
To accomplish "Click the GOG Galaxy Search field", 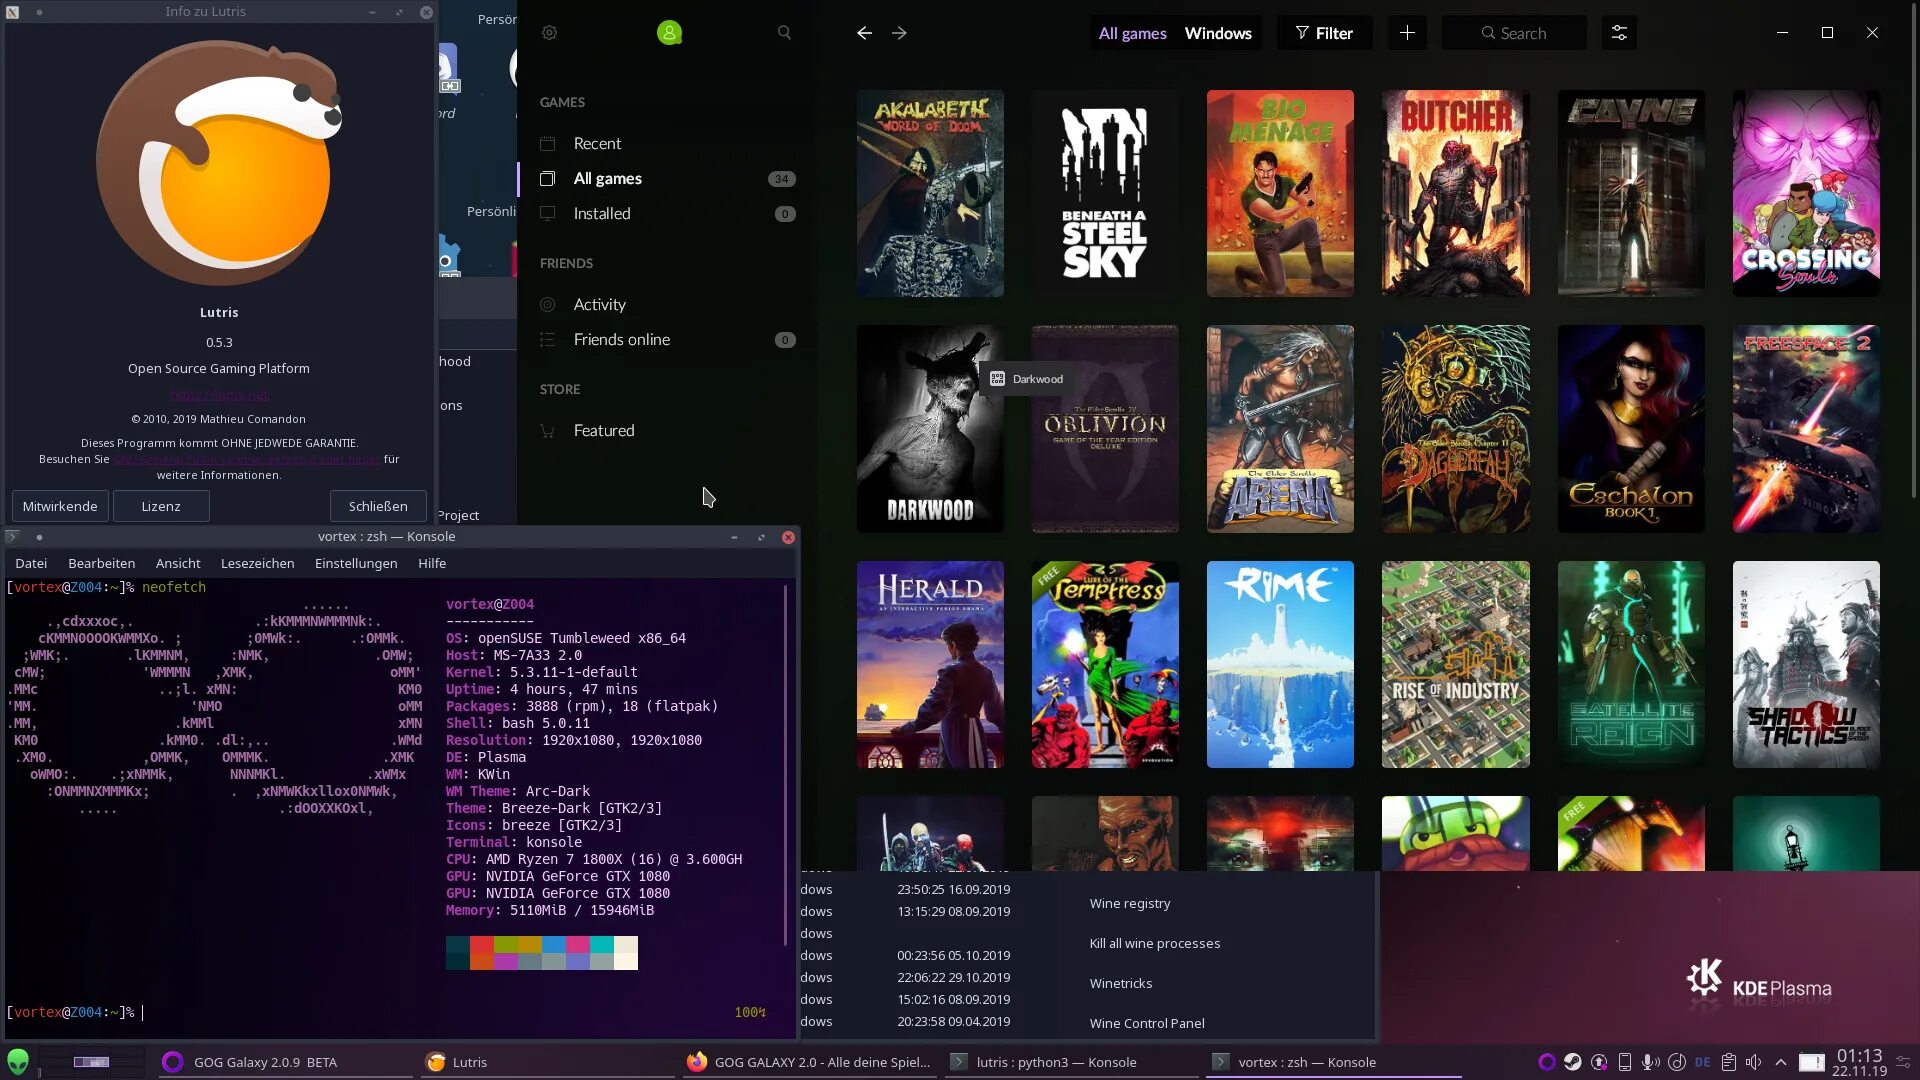I will (x=1514, y=33).
